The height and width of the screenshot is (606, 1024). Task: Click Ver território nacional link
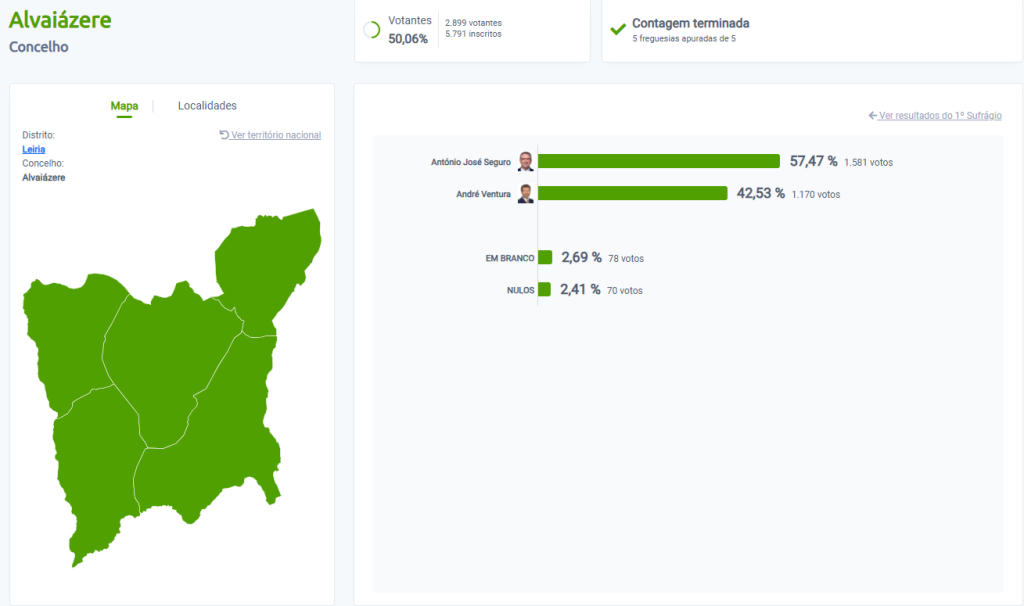[276, 135]
